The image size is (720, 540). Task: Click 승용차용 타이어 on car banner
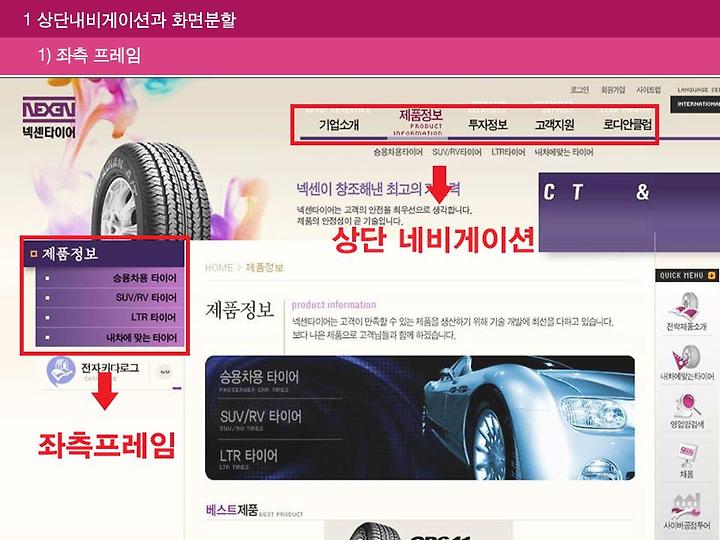(259, 377)
